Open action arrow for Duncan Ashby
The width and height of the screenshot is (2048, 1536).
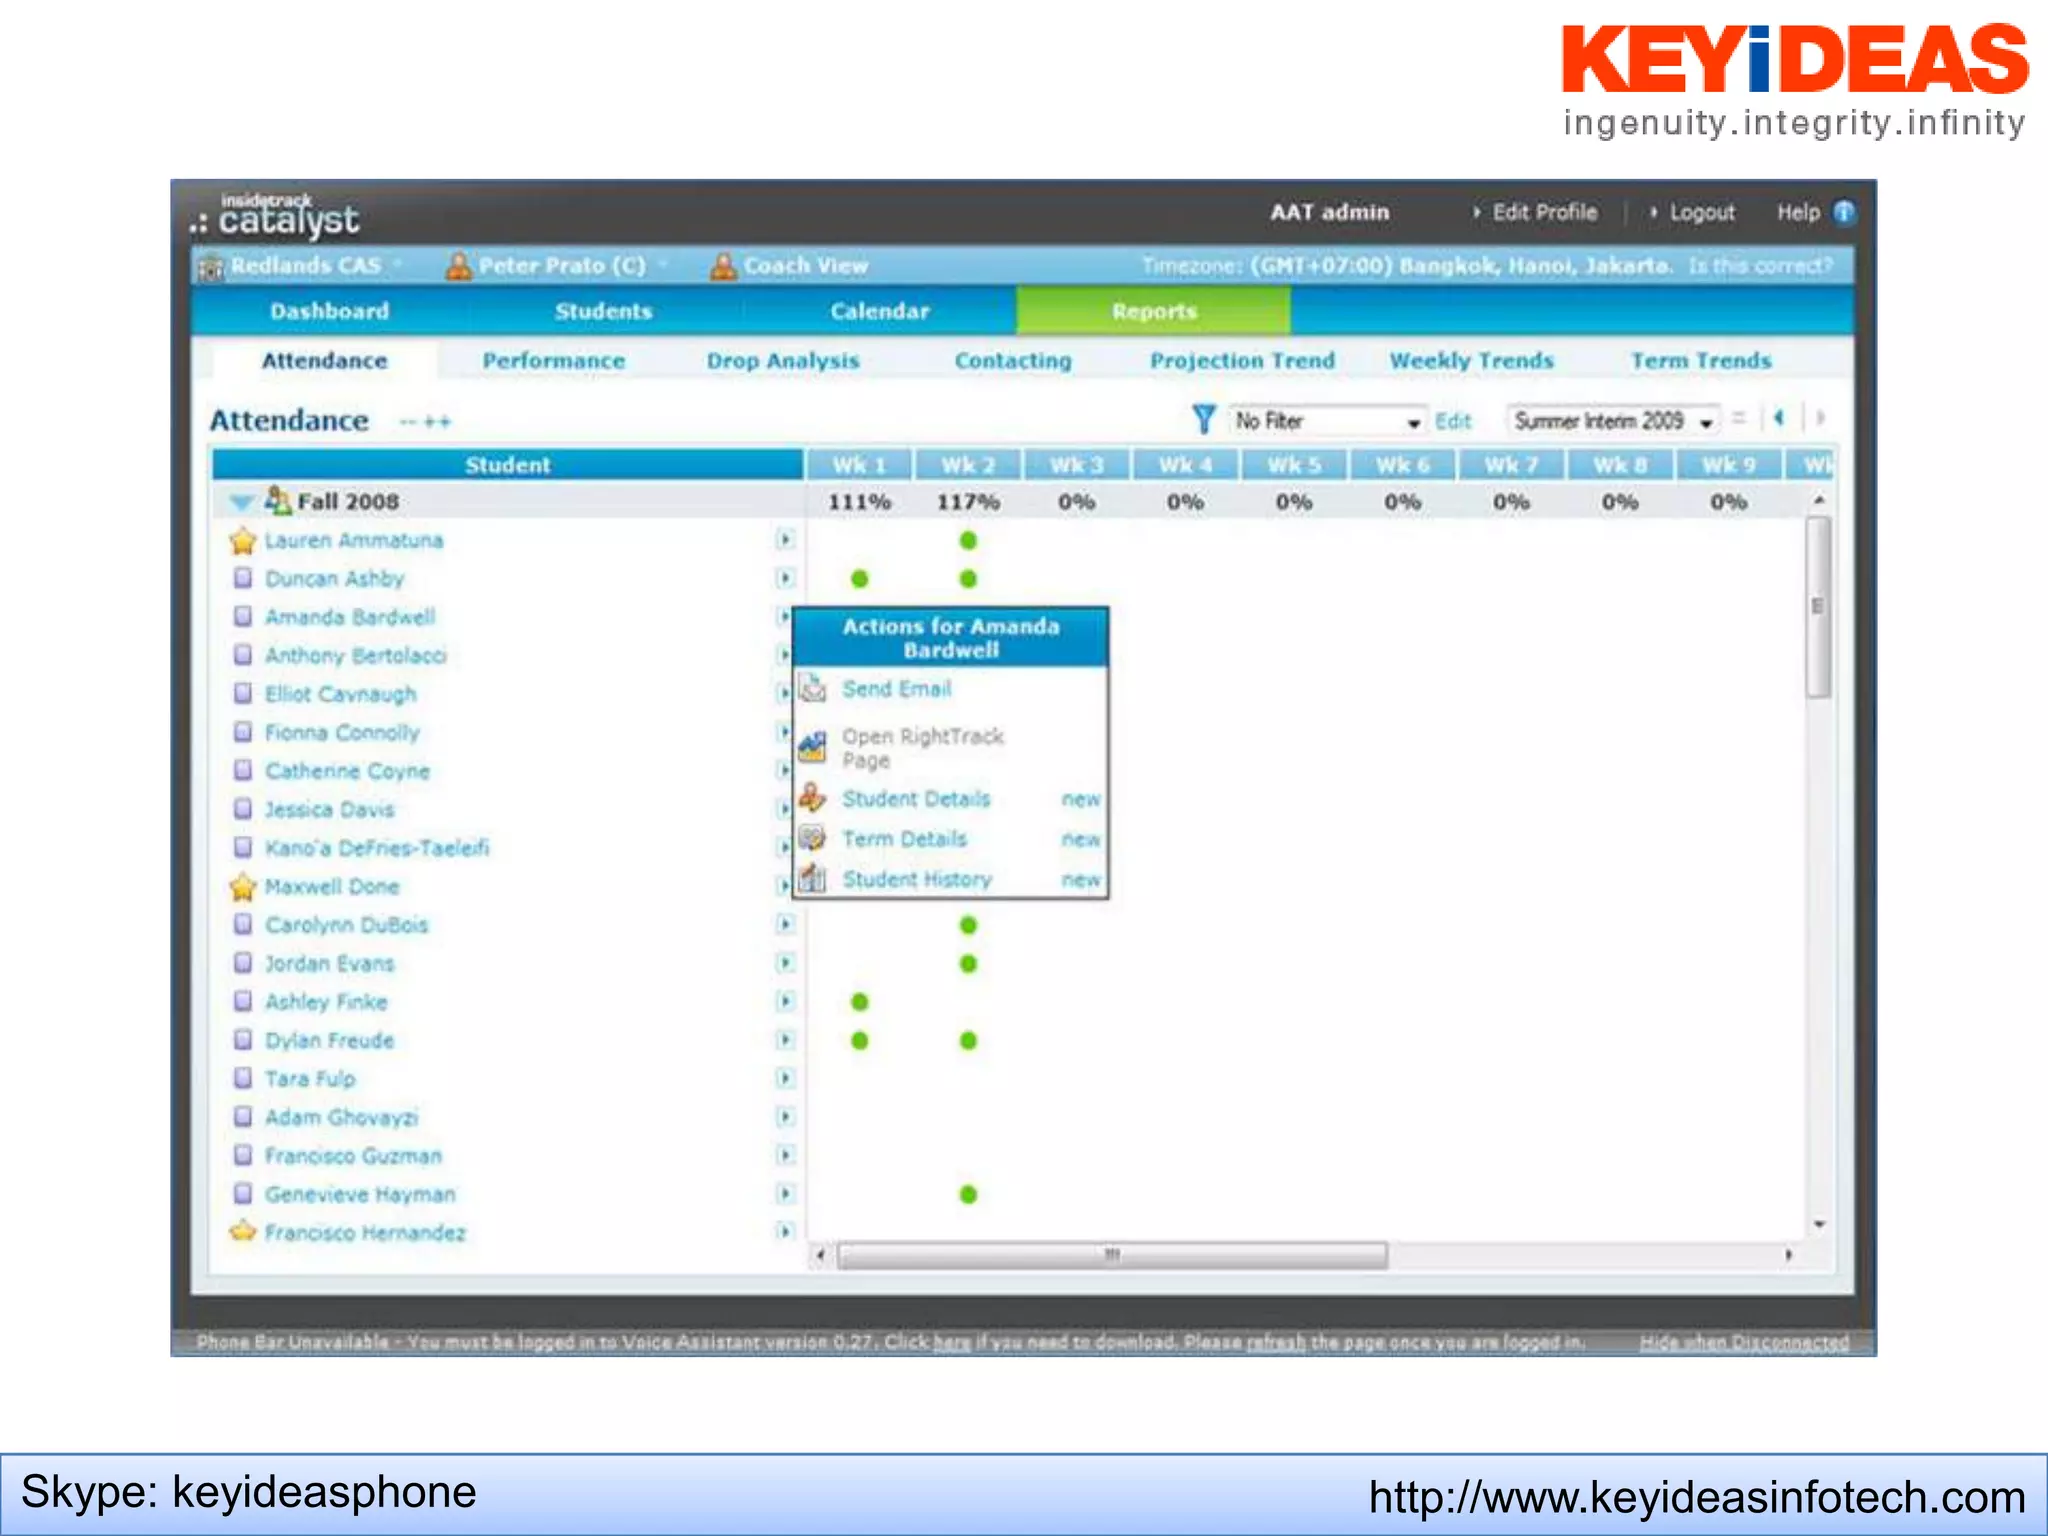point(785,578)
